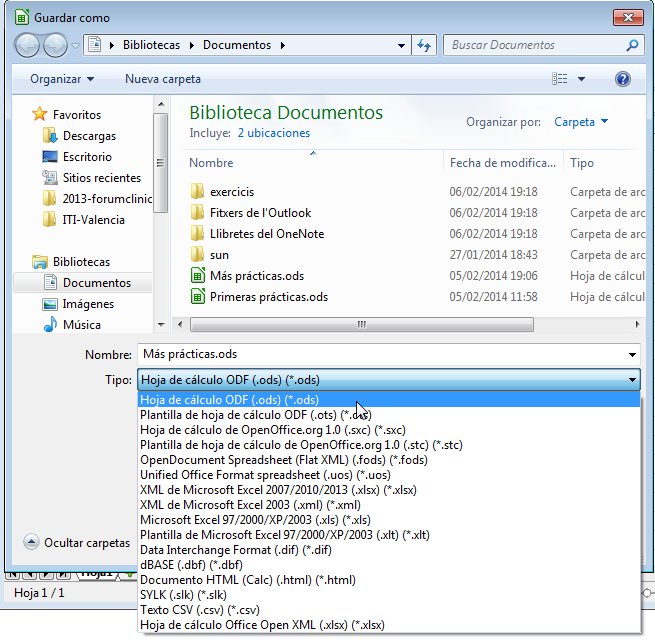This screenshot has width=655, height=644.
Task: Select Hoja de cálculo ODF (.ods) type
Action: pos(388,400)
